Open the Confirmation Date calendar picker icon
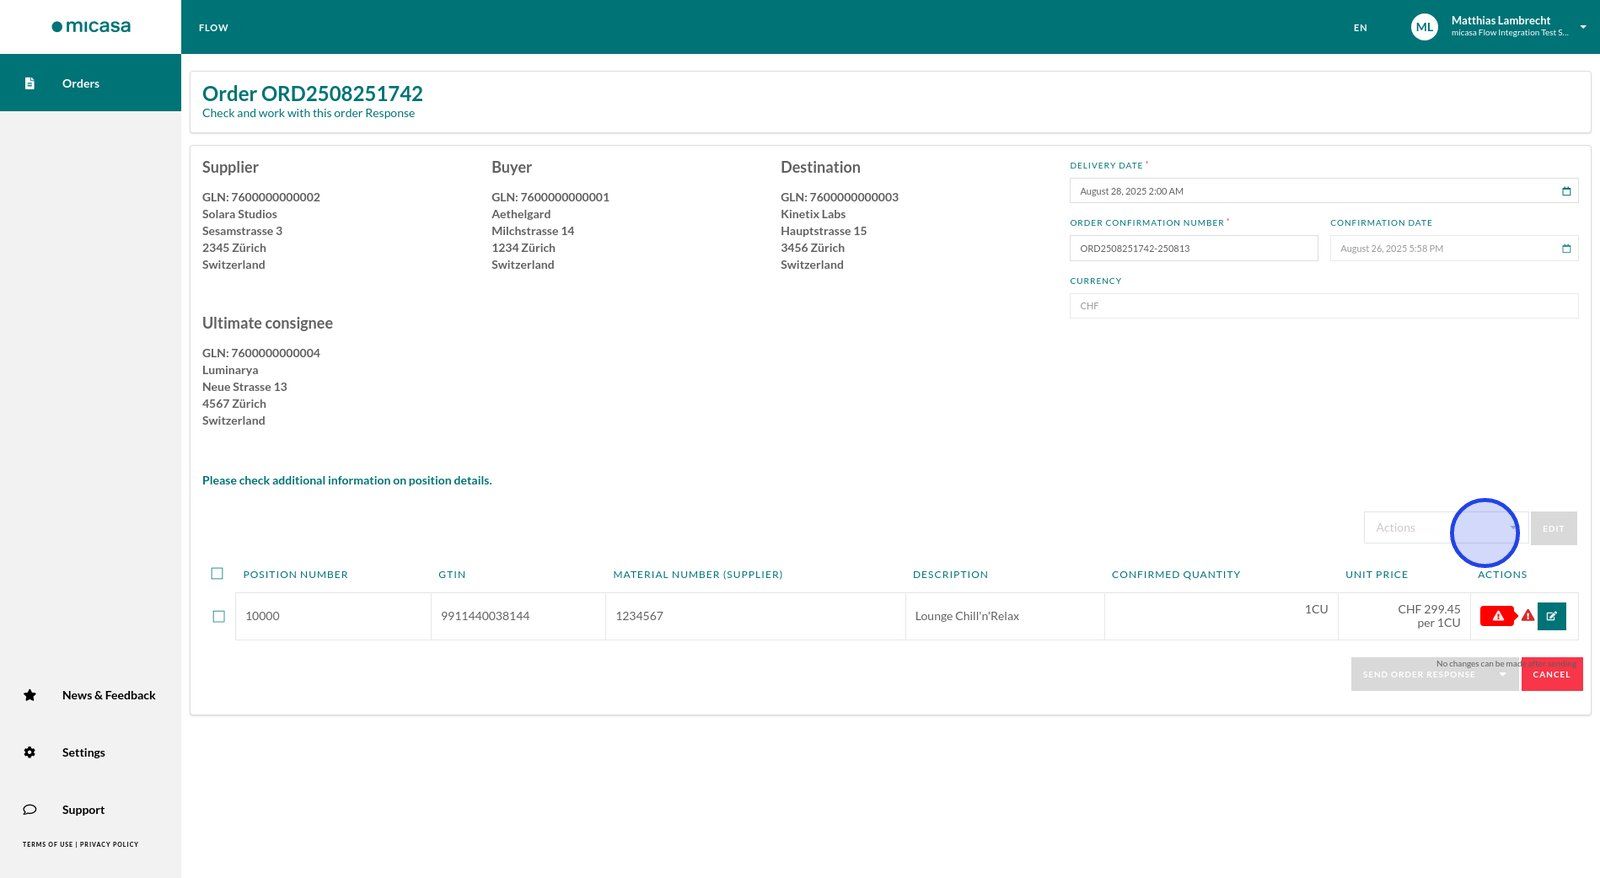The width and height of the screenshot is (1600, 878). (1566, 248)
